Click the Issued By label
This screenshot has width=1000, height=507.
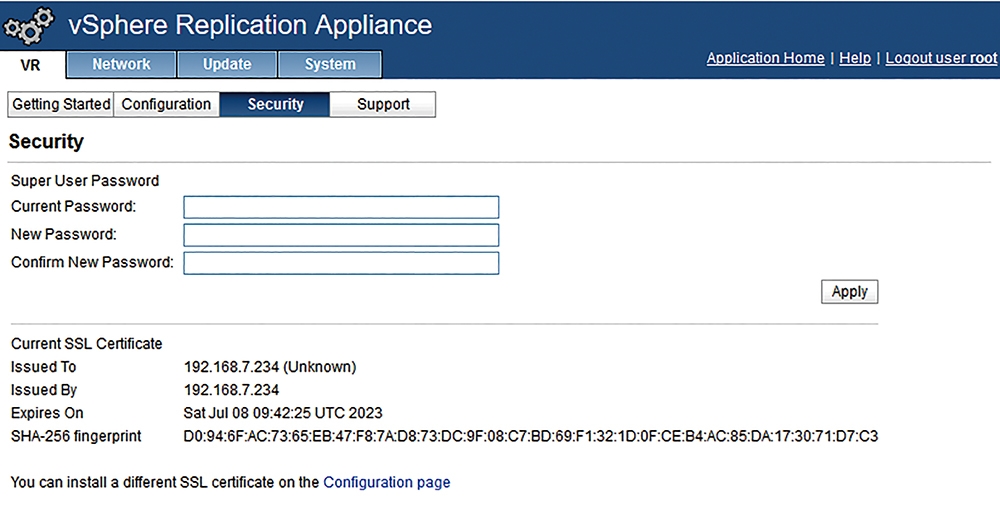pyautogui.click(x=44, y=390)
